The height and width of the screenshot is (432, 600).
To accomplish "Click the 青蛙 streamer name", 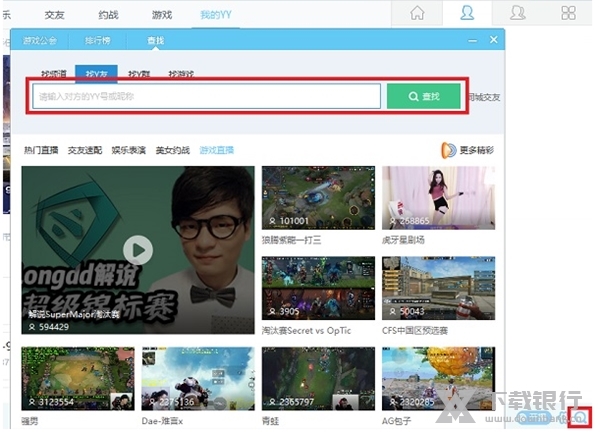I will click(271, 421).
